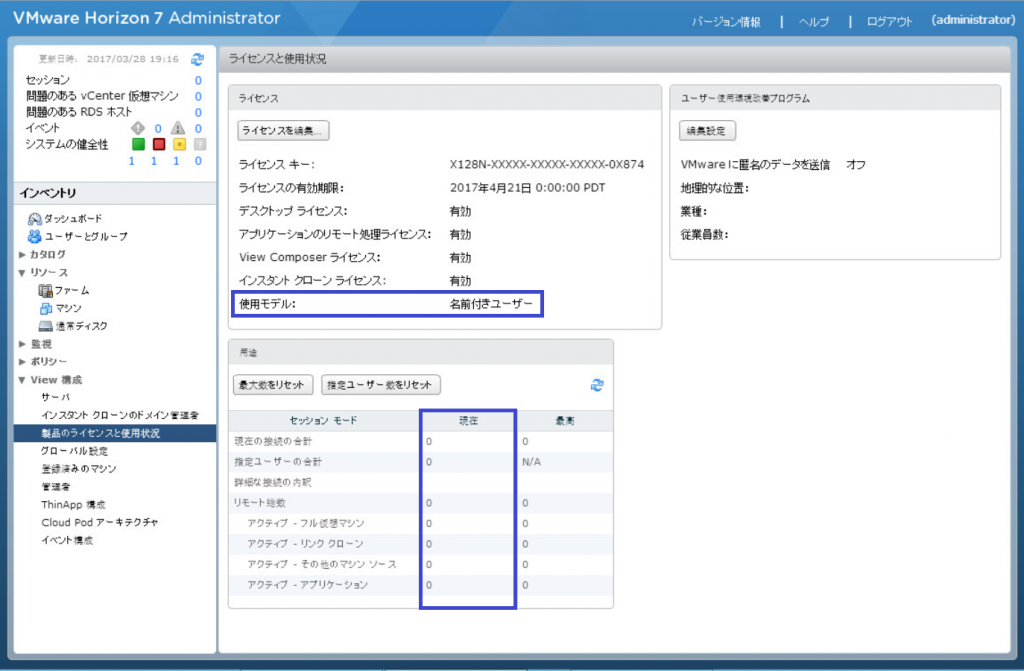Viewport: 1024px width, 671px height.
Task: Open サーバ under View 構成
Action: point(56,397)
